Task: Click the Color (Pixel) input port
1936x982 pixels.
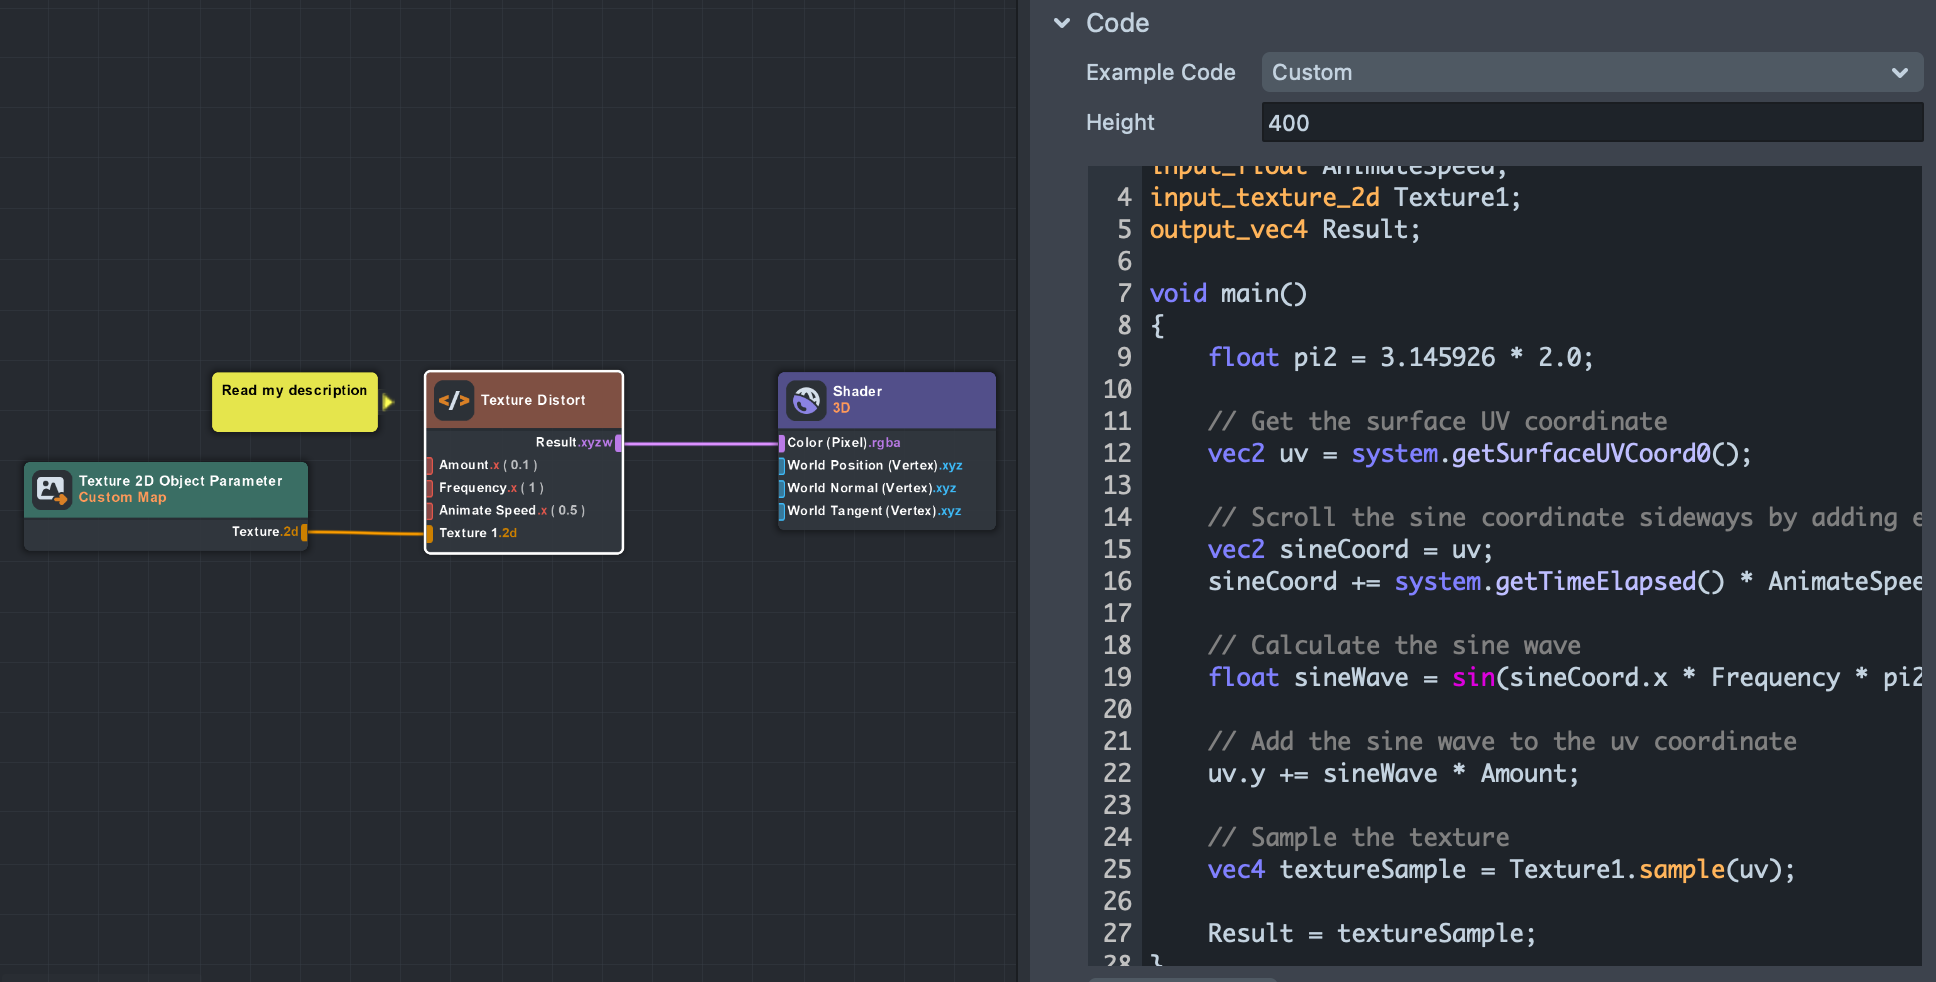Action: point(782,443)
